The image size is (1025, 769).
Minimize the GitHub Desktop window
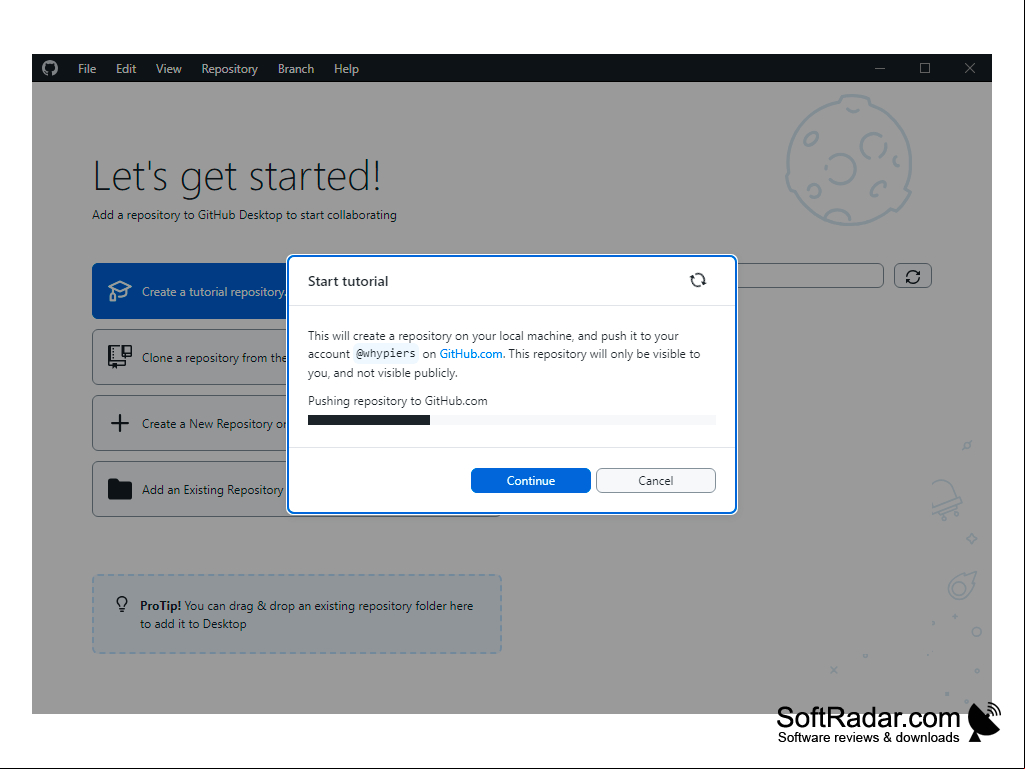[x=880, y=68]
